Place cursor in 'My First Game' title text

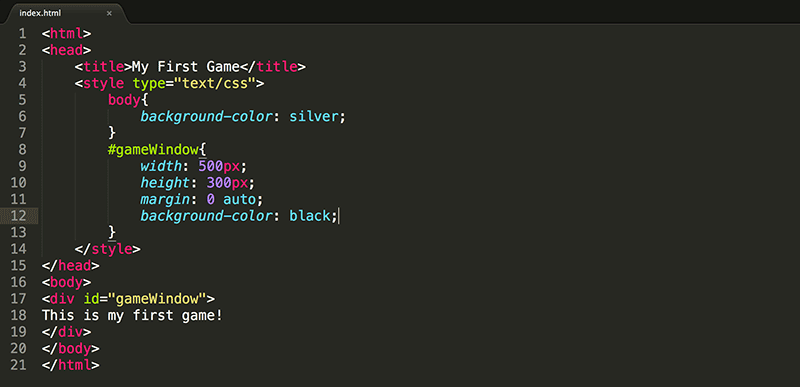186,67
